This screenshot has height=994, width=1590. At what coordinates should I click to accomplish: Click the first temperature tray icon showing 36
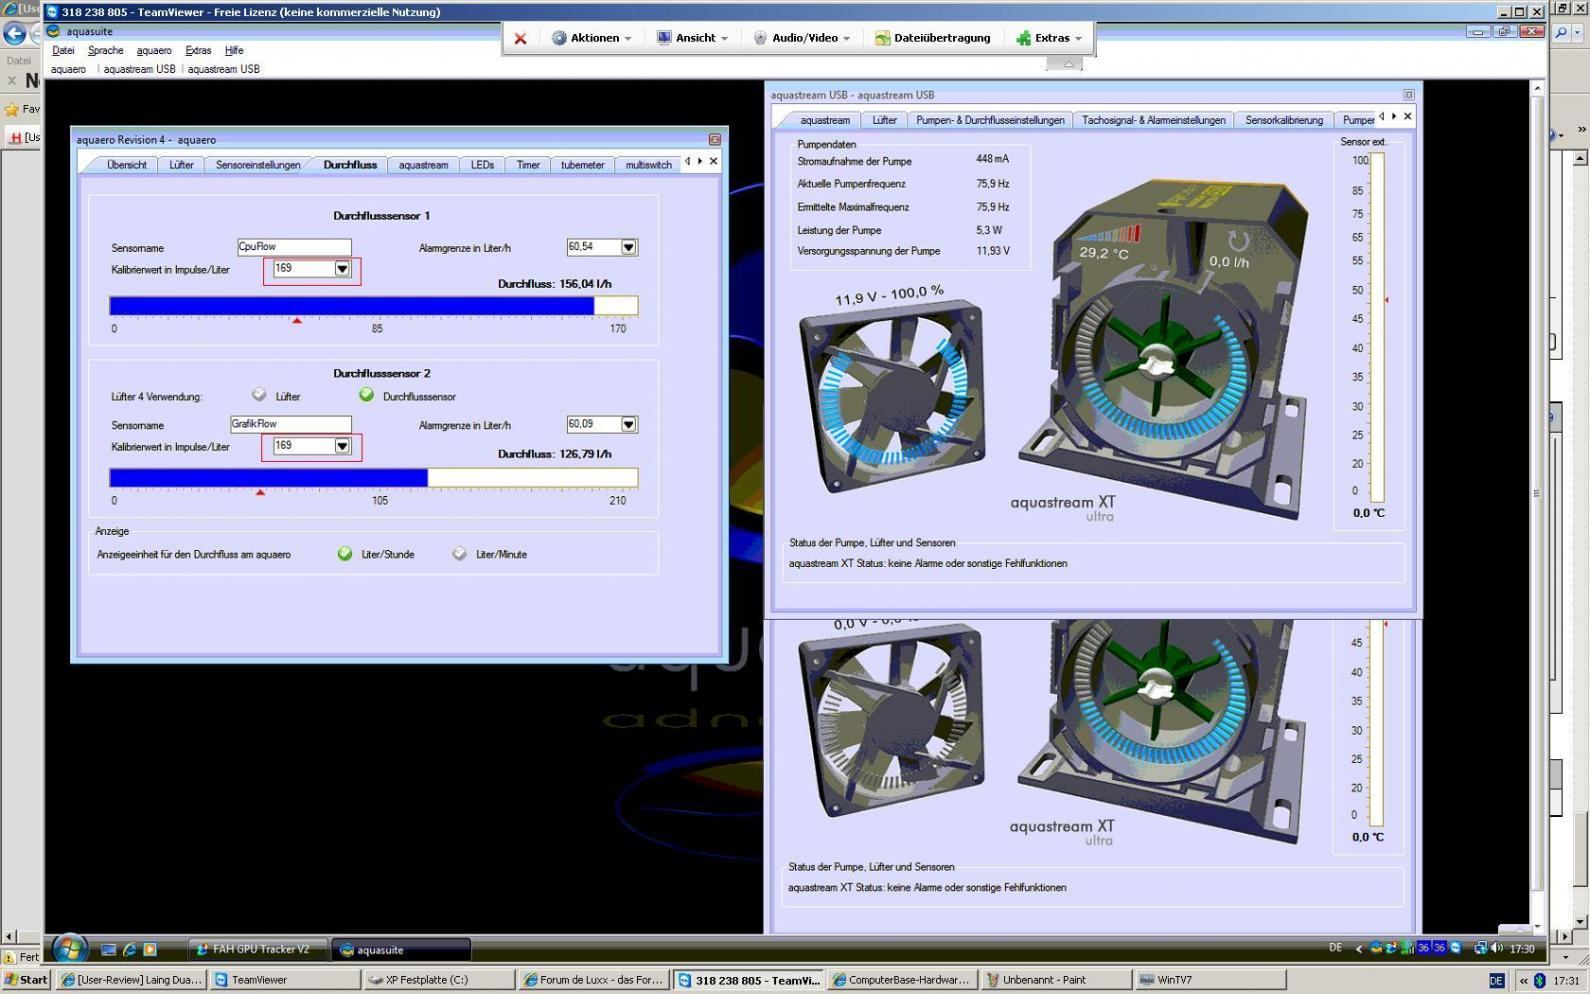click(x=1423, y=948)
